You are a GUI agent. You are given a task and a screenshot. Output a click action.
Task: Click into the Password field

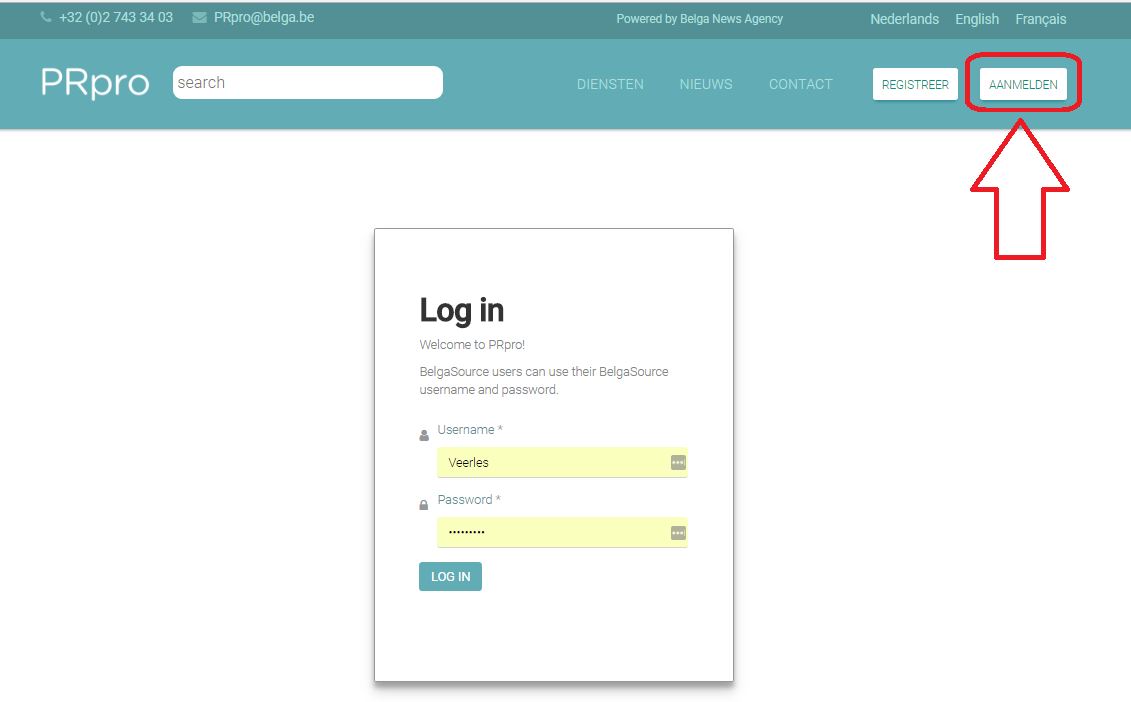(550, 533)
